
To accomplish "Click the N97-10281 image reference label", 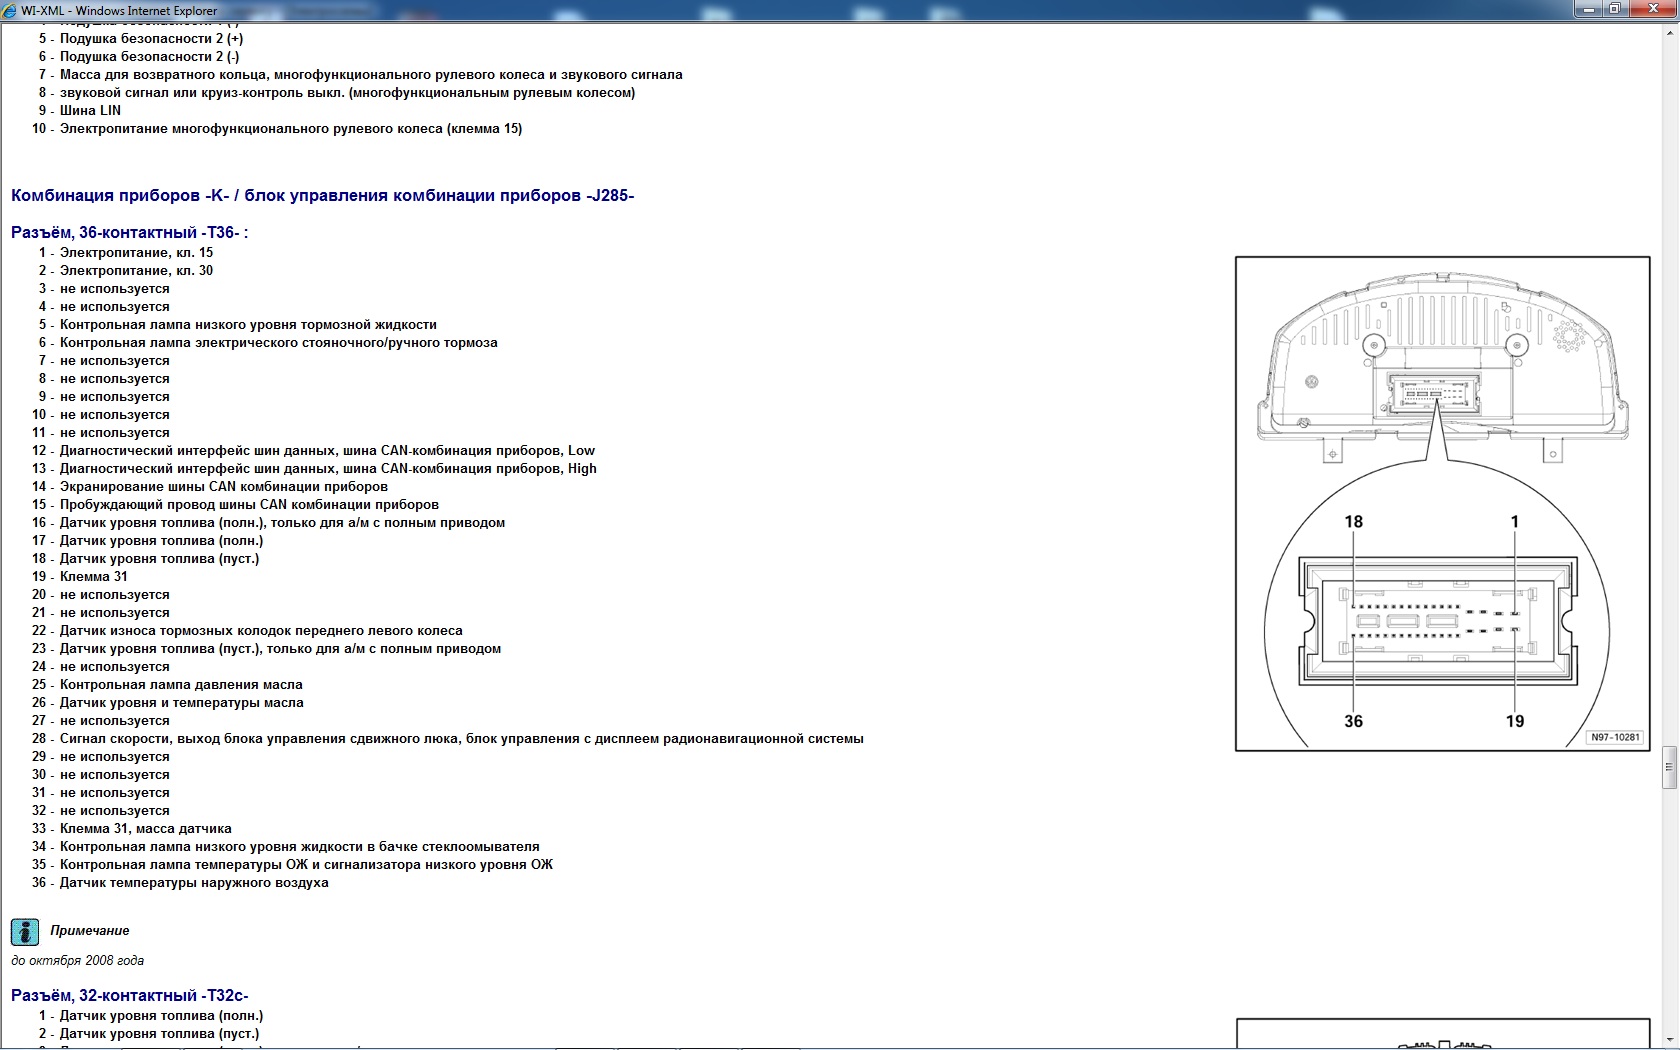I will coord(1615,737).
